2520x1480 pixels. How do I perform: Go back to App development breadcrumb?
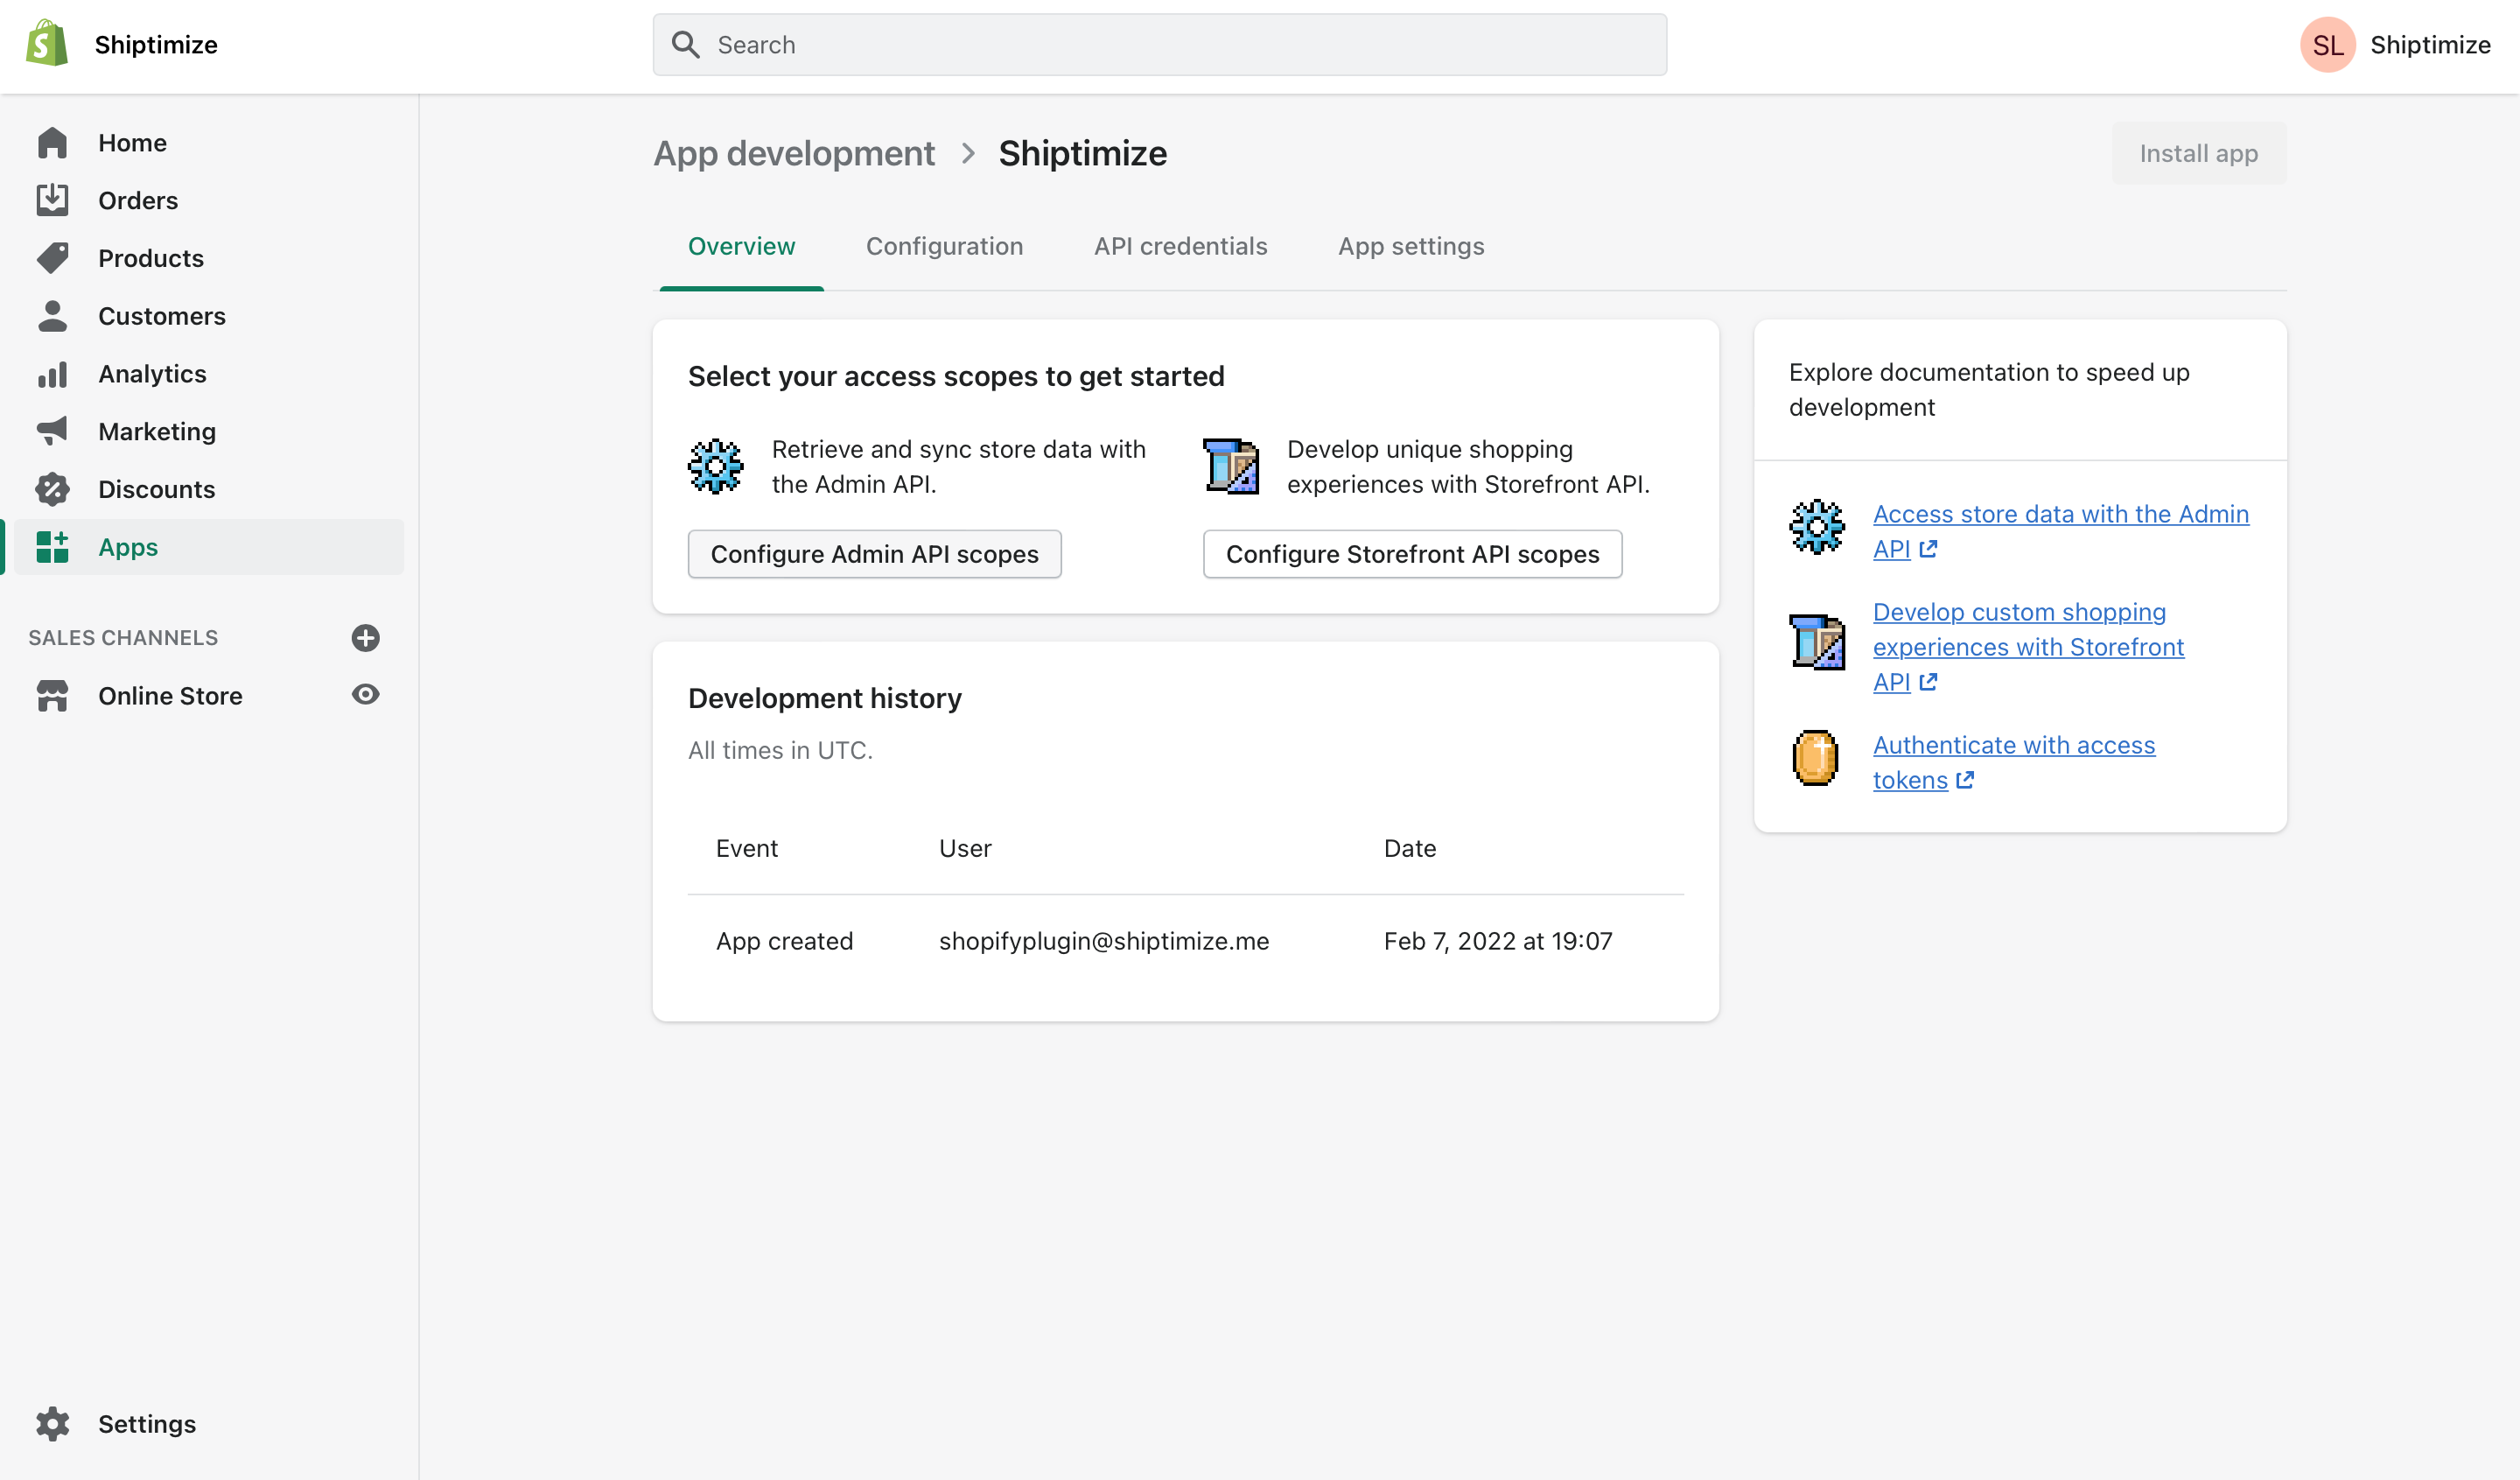click(794, 153)
